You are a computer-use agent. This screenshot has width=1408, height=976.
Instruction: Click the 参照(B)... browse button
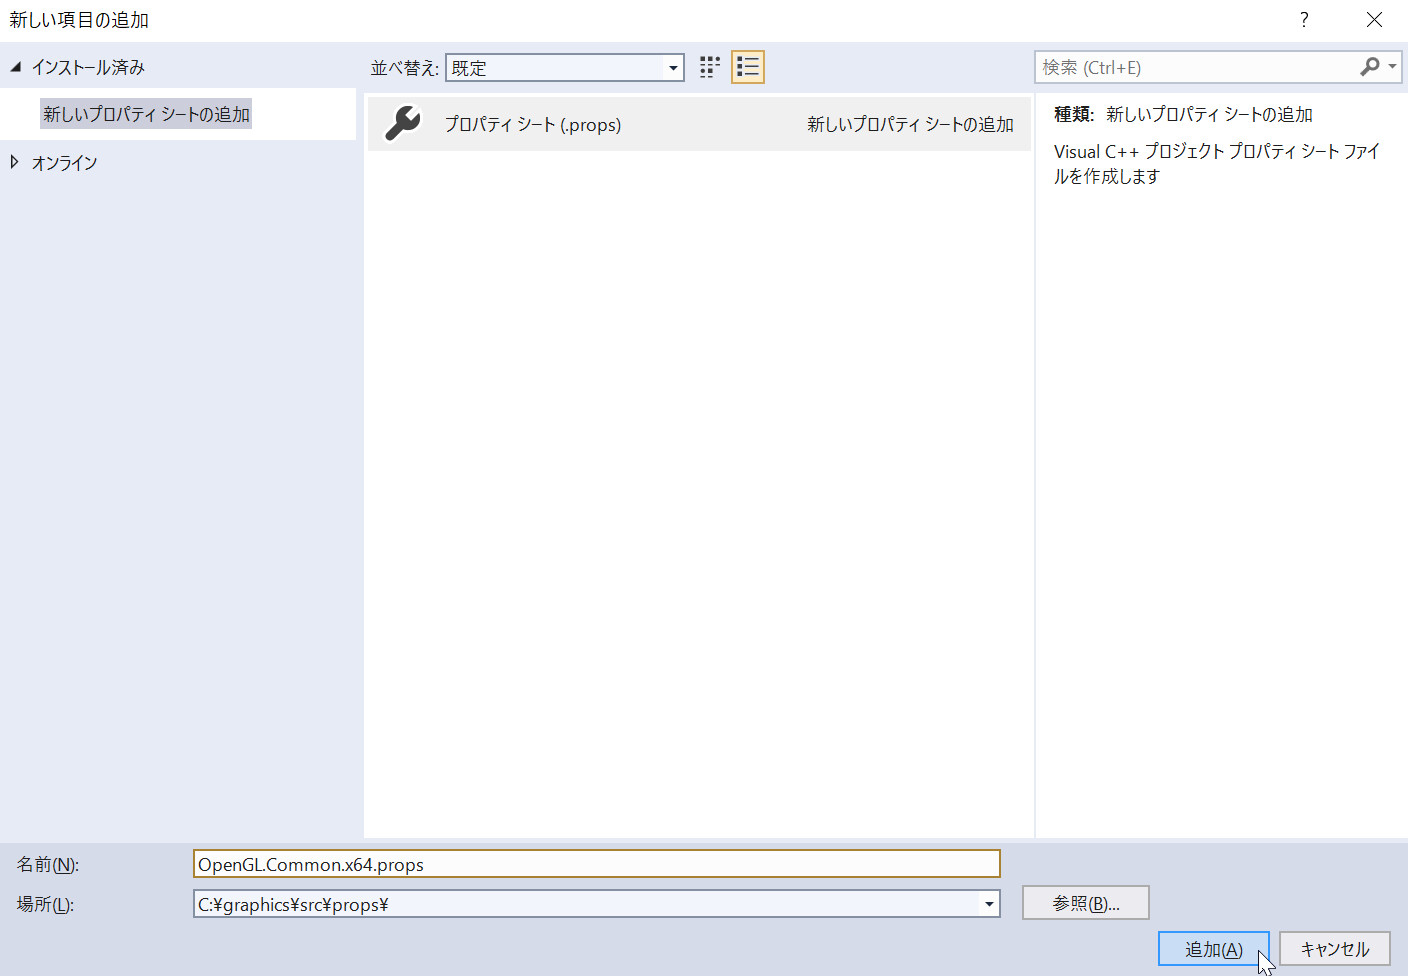point(1085,903)
